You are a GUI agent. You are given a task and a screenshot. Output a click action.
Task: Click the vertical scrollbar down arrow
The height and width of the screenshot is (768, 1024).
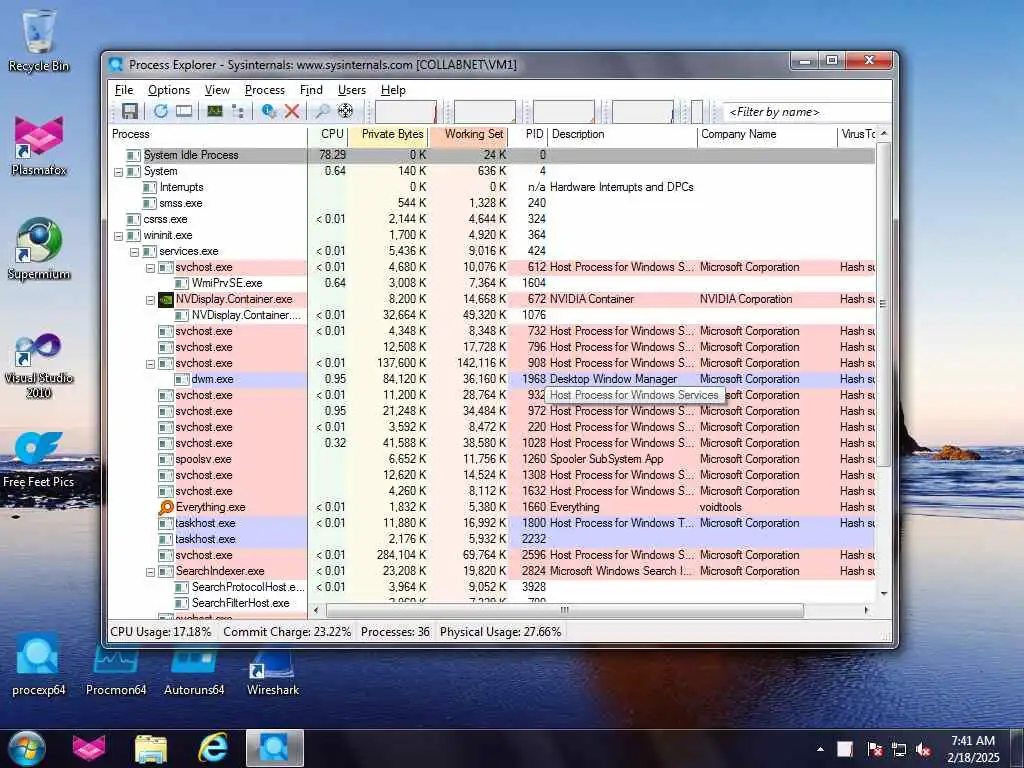pyautogui.click(x=884, y=593)
